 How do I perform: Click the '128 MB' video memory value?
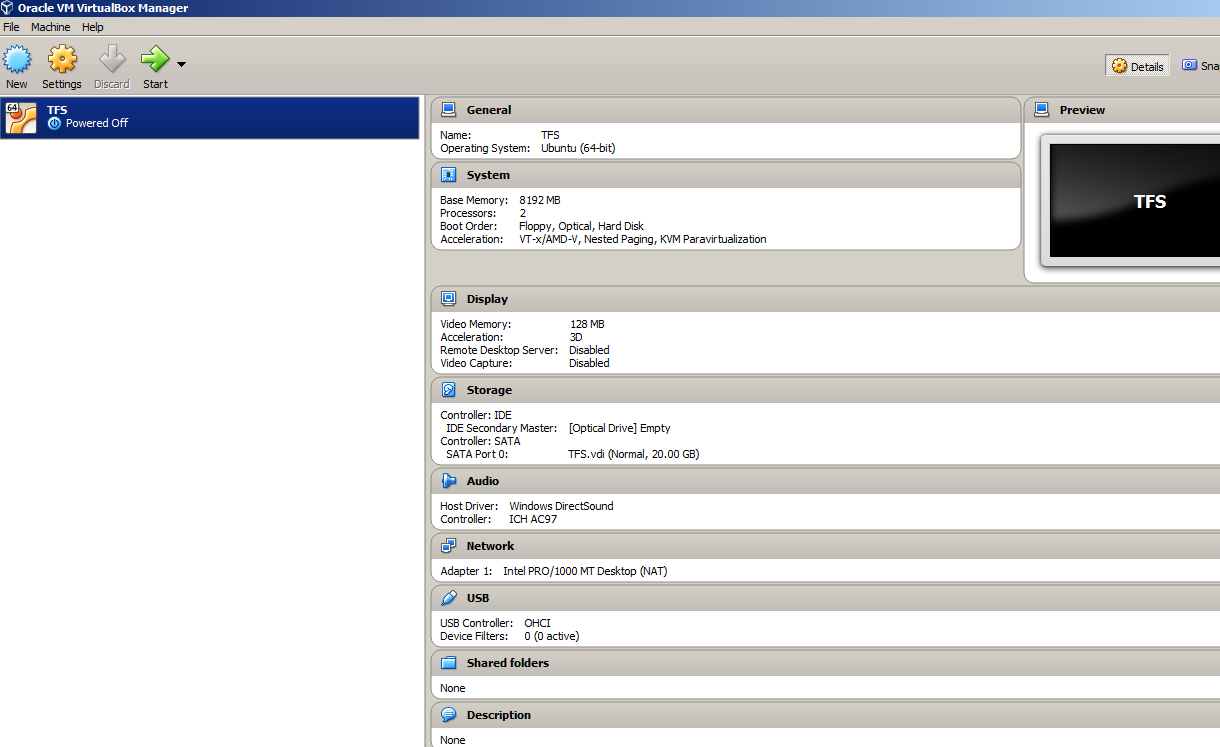(x=587, y=324)
